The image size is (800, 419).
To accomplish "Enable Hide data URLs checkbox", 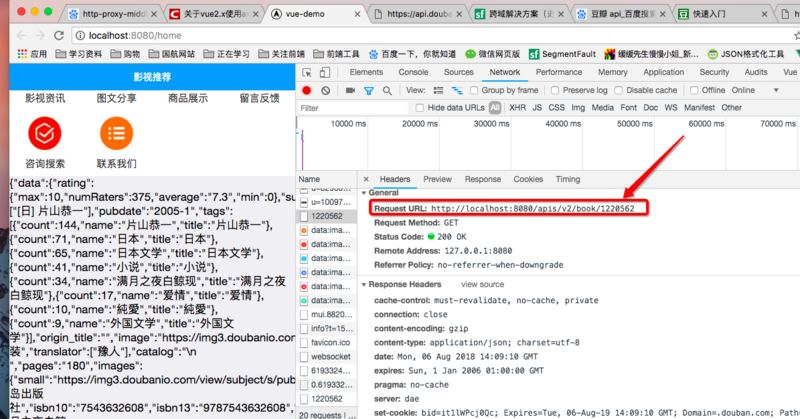I will [419, 108].
